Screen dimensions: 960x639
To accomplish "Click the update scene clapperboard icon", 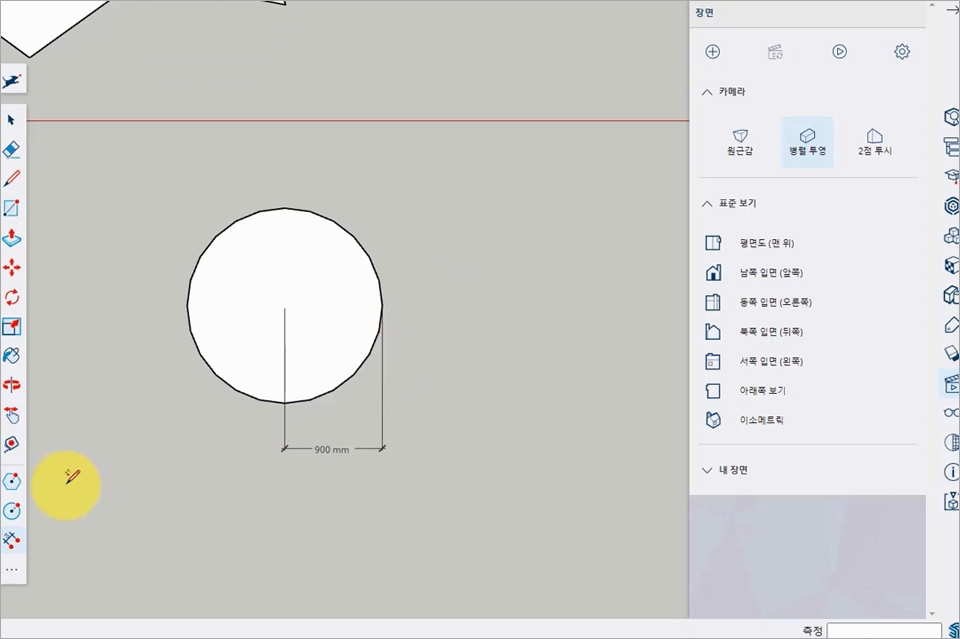I will click(x=775, y=52).
